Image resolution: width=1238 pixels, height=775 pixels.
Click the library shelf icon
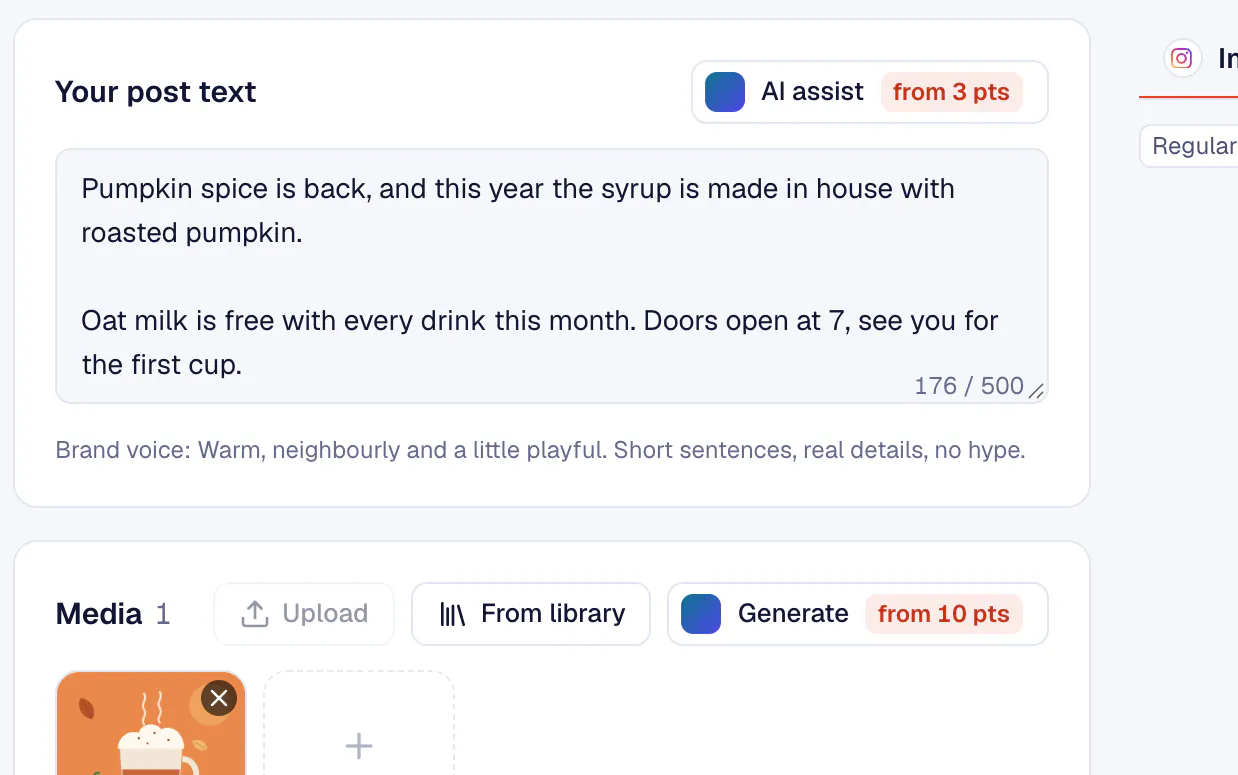[453, 614]
